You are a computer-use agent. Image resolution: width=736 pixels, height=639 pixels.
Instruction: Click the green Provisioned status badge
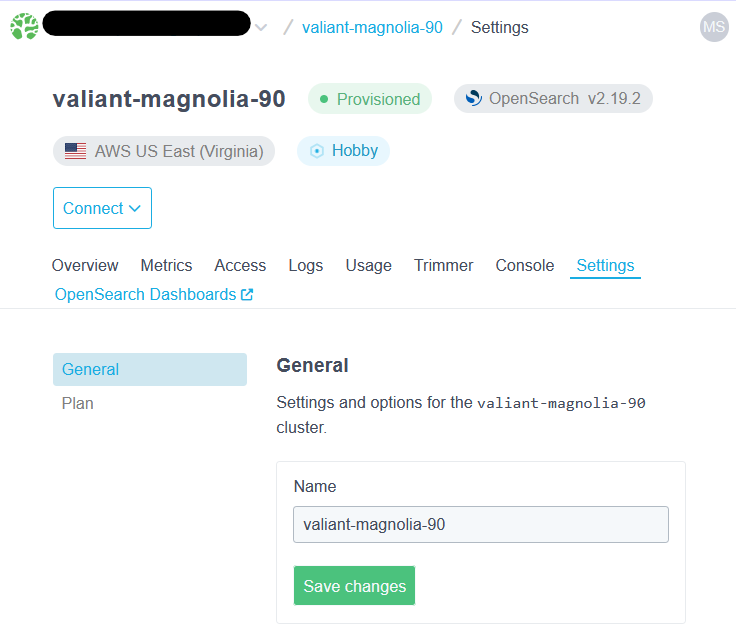point(369,99)
